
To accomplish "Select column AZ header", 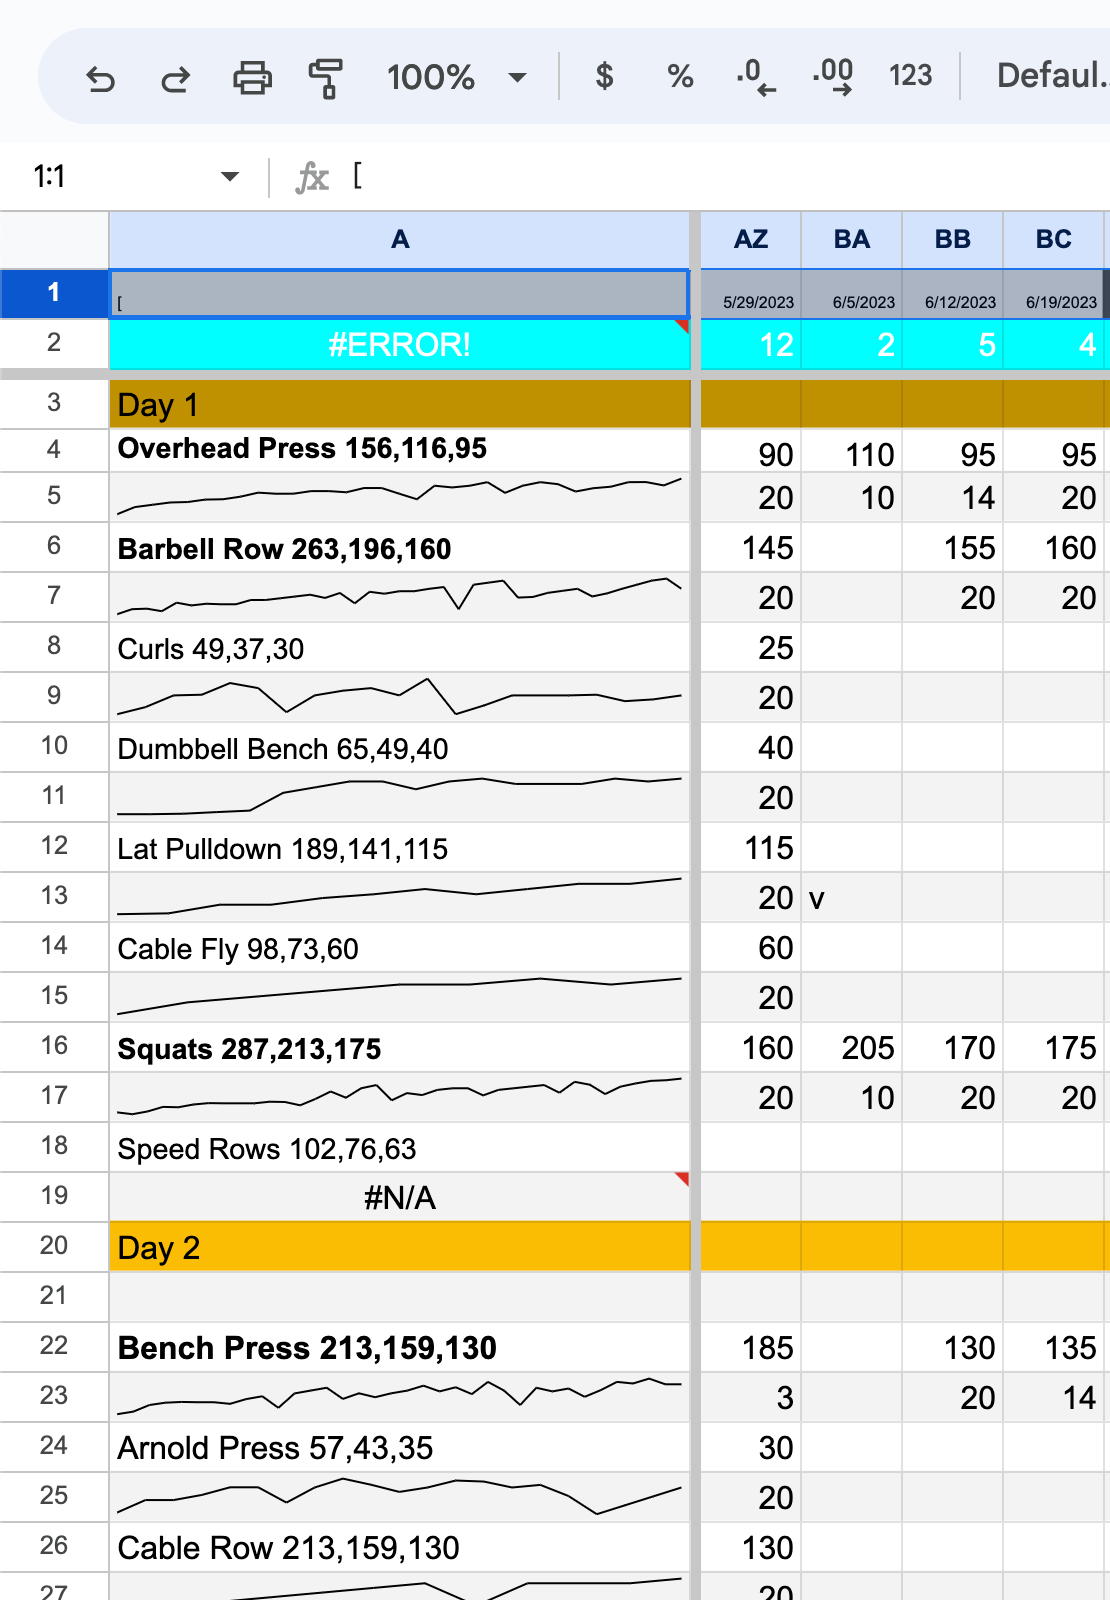I will click(751, 240).
